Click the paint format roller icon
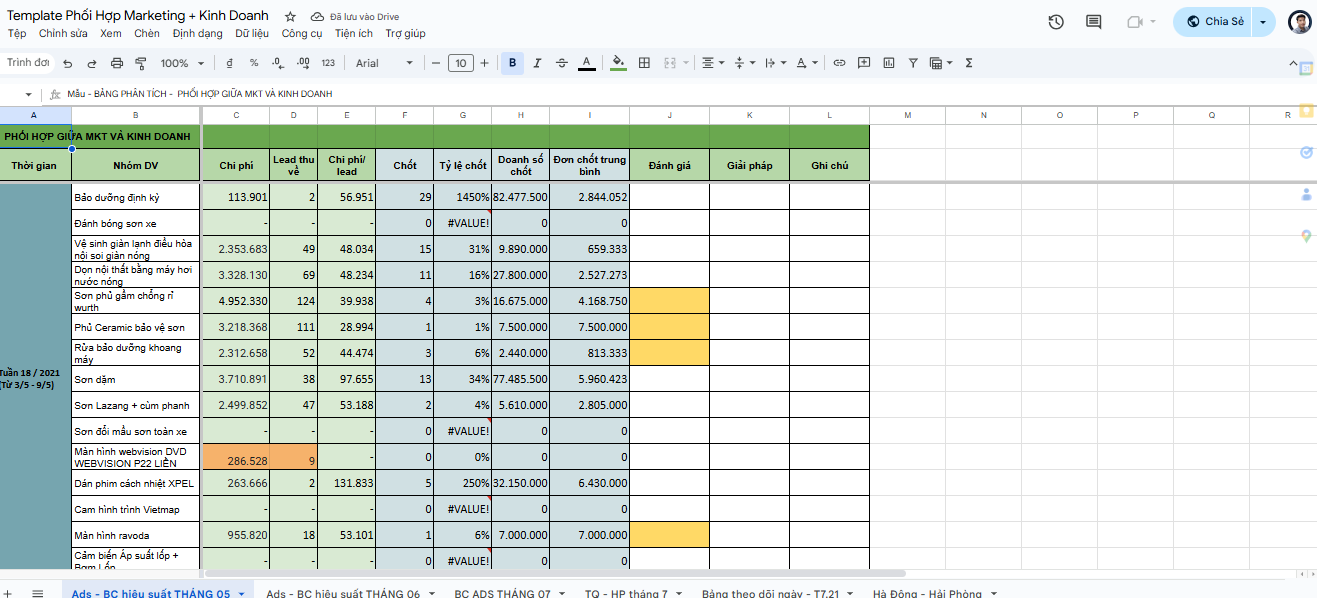Viewport: 1317px width, 598px height. (140, 63)
